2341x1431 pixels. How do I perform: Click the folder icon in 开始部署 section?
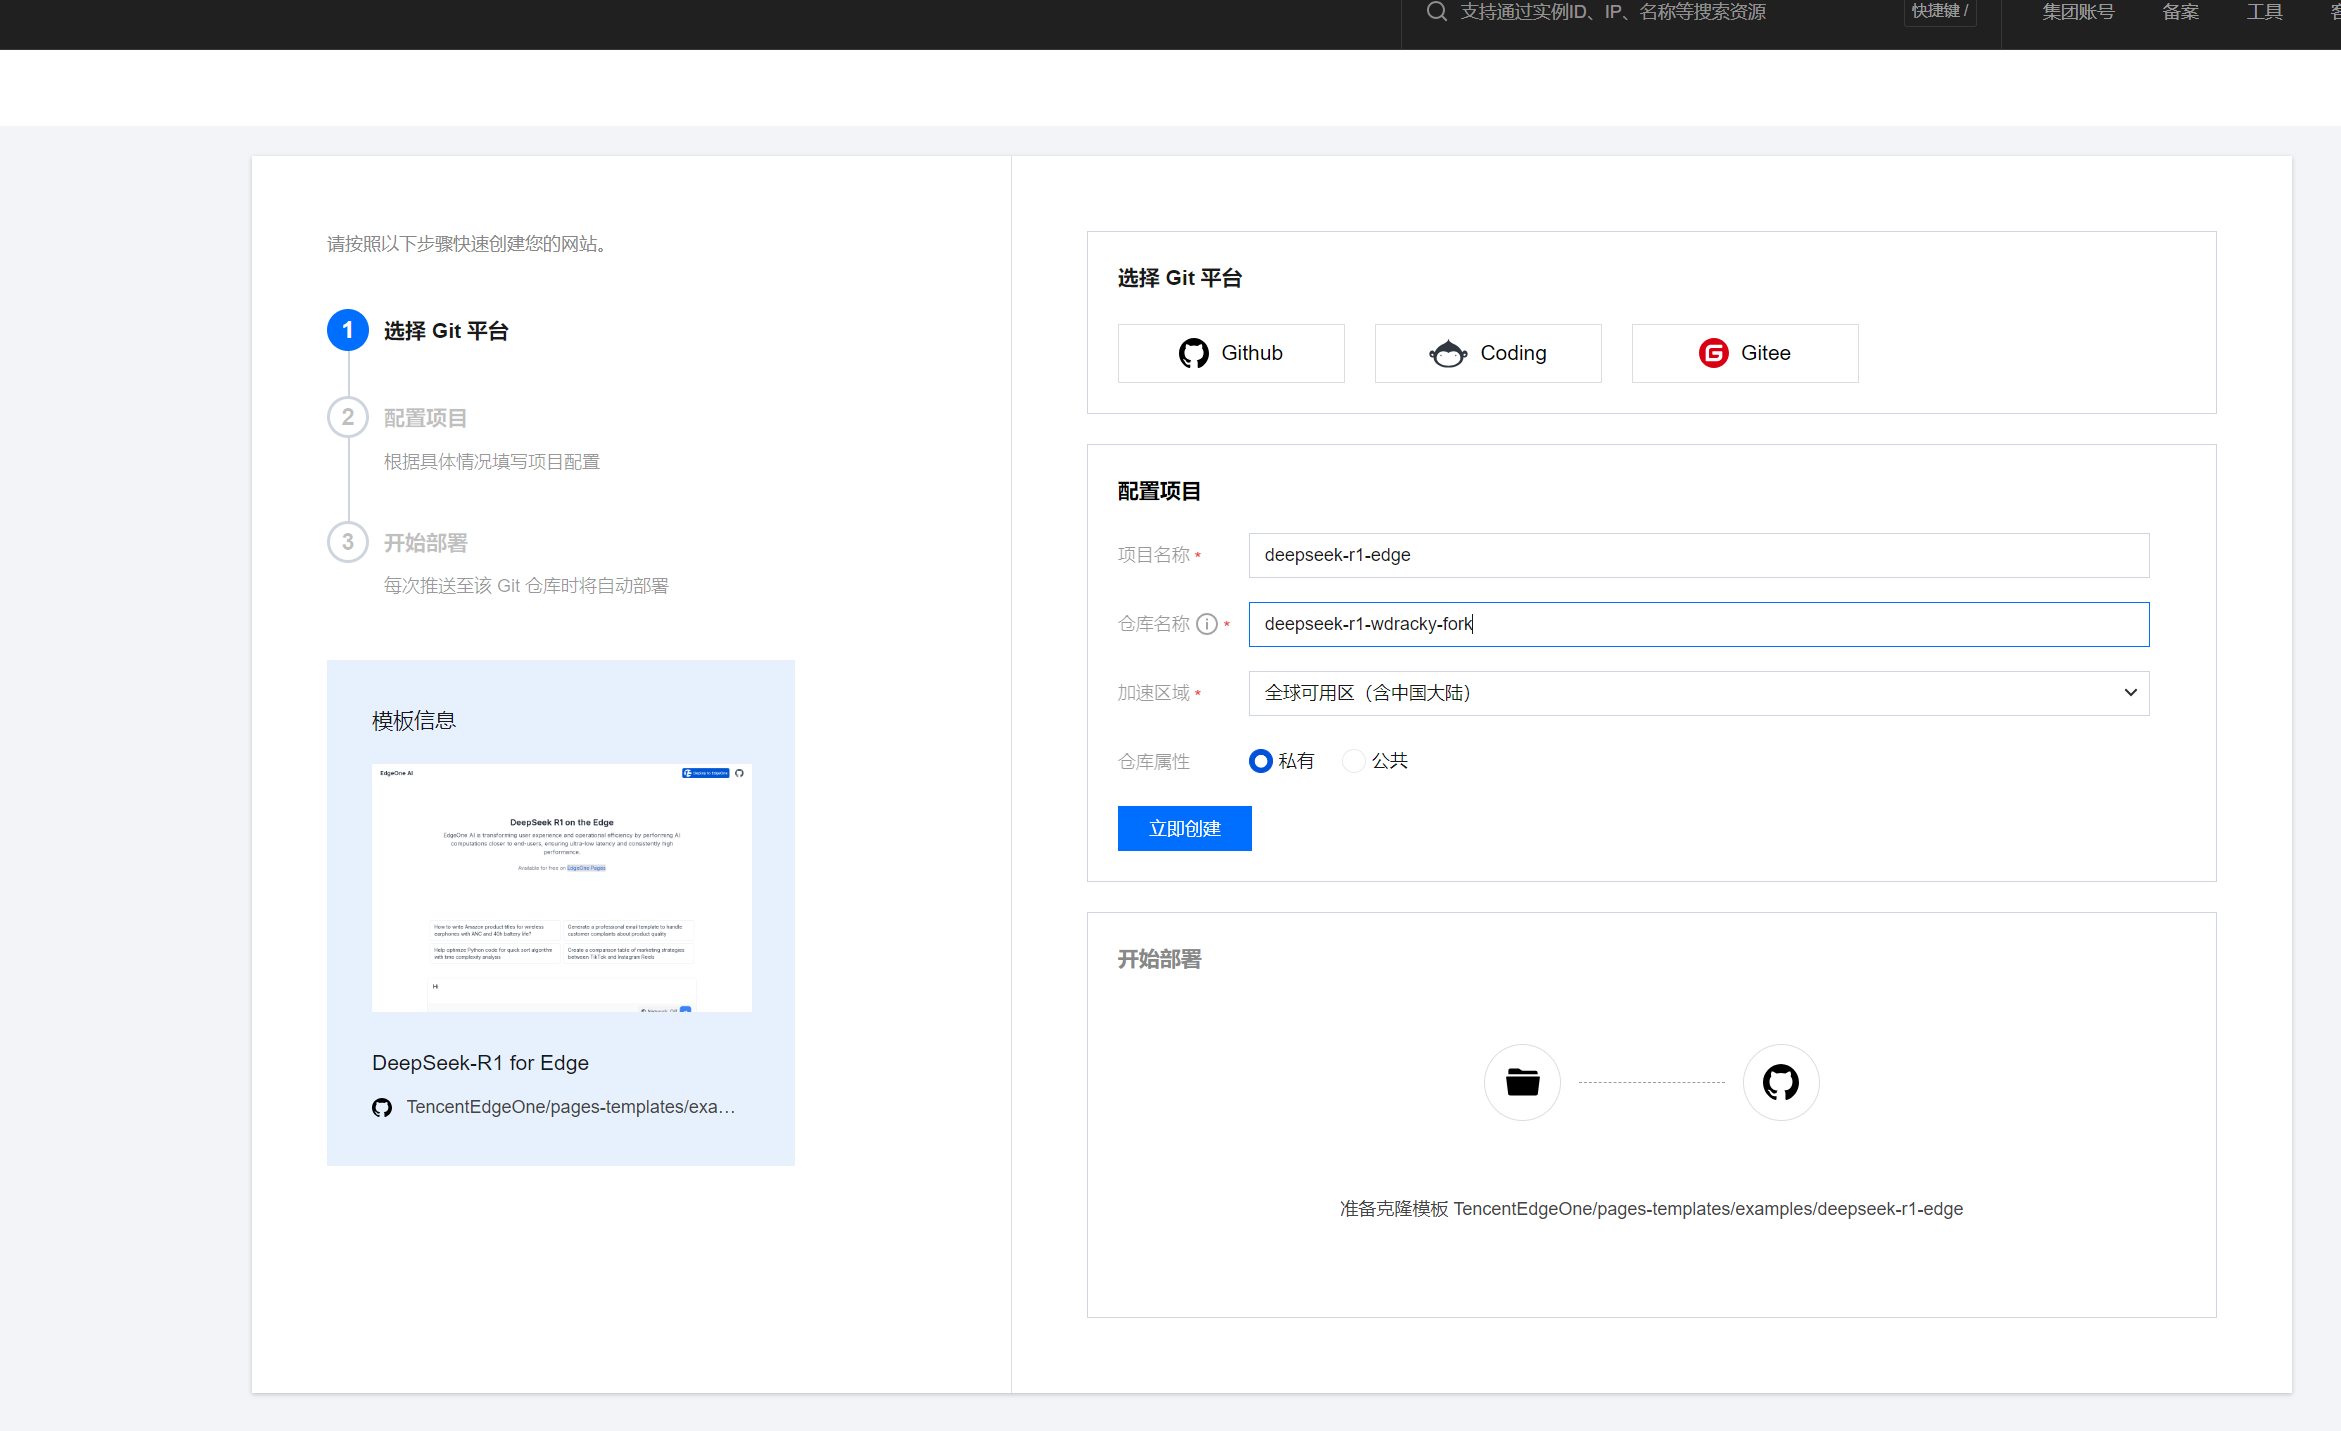[x=1522, y=1082]
